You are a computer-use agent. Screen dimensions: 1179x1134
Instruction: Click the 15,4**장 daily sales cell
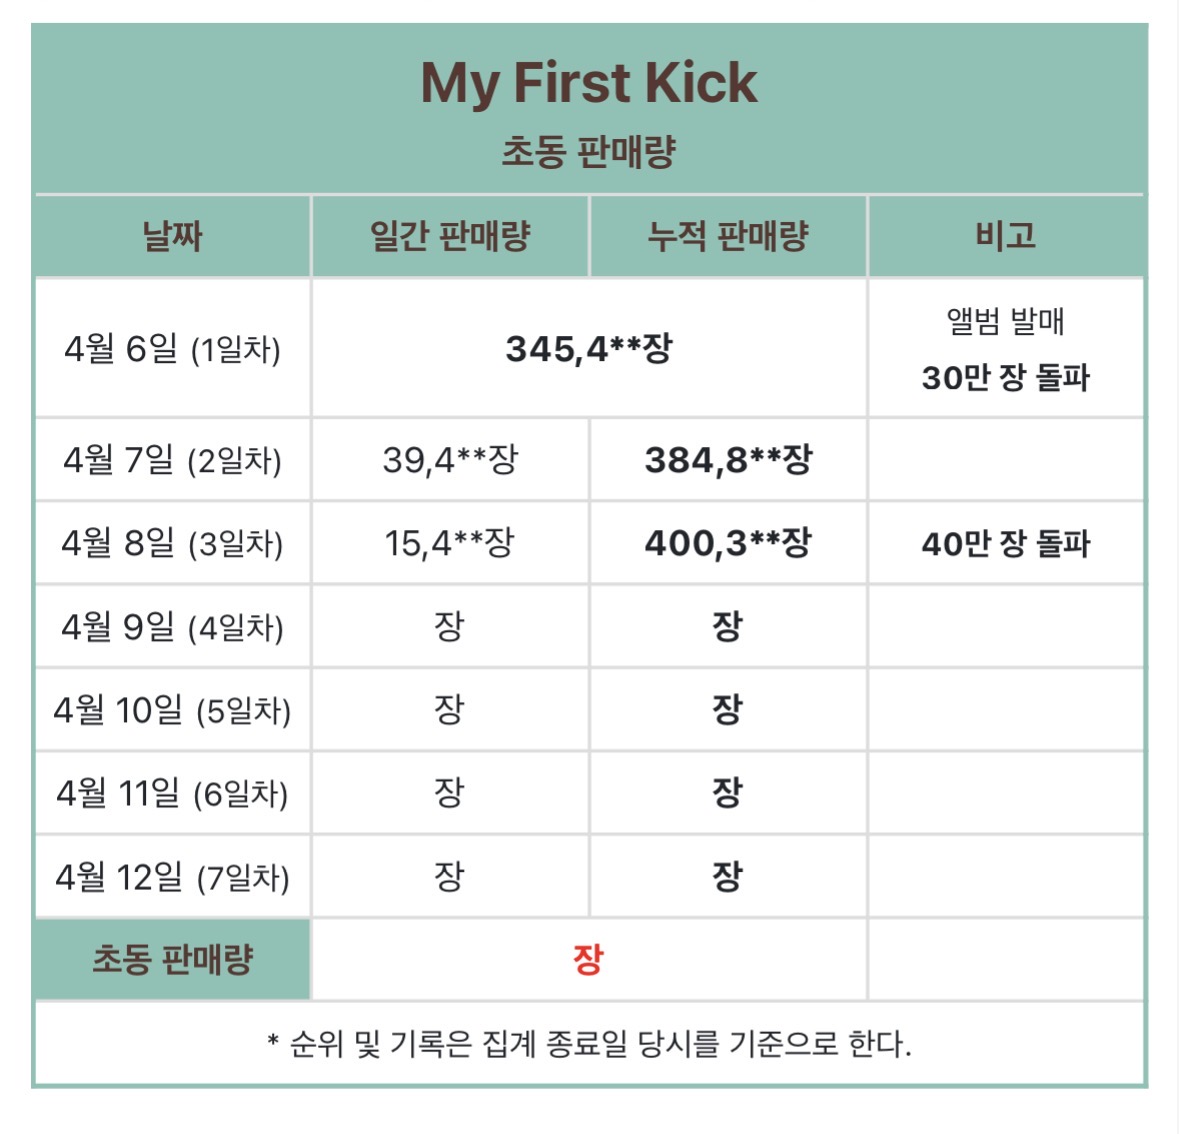(x=450, y=543)
